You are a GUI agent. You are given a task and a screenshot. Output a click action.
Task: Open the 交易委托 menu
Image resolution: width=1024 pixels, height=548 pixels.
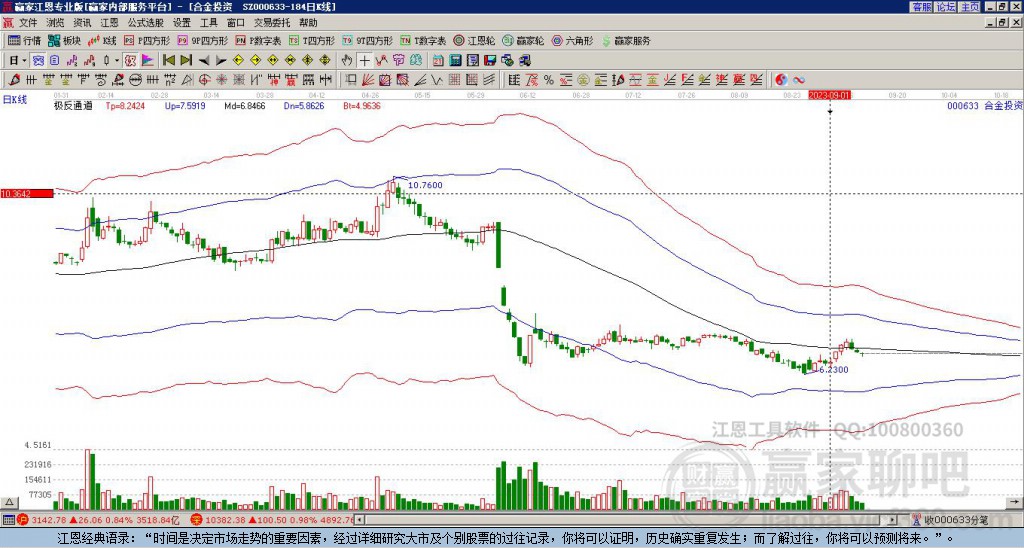[272, 23]
